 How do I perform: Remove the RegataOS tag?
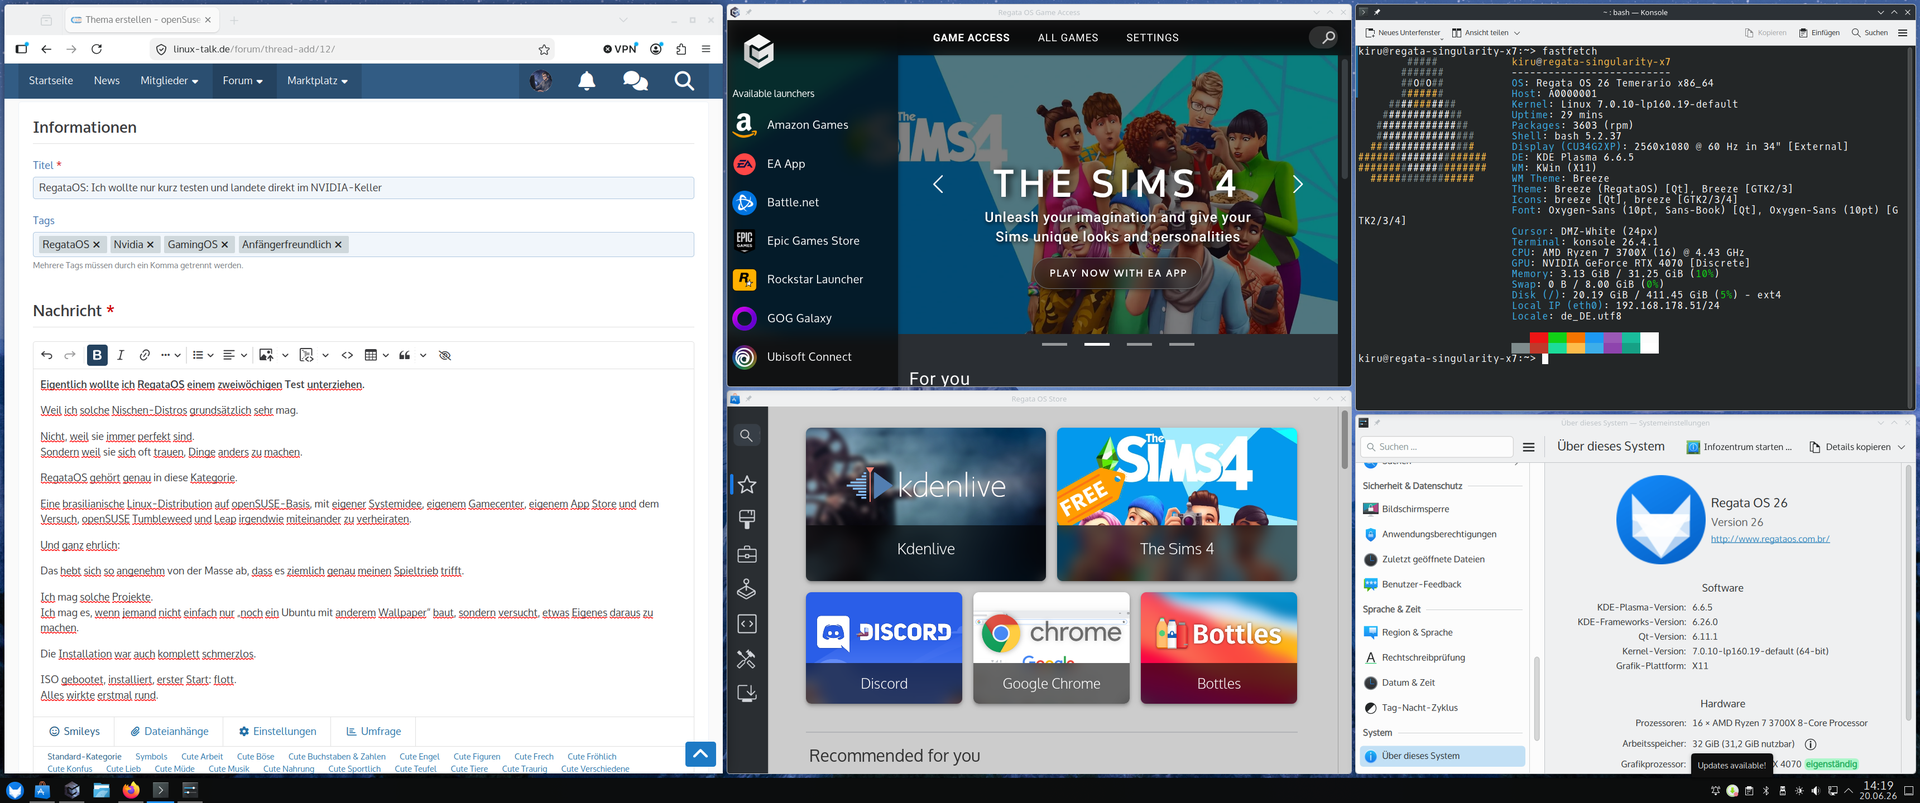point(97,245)
